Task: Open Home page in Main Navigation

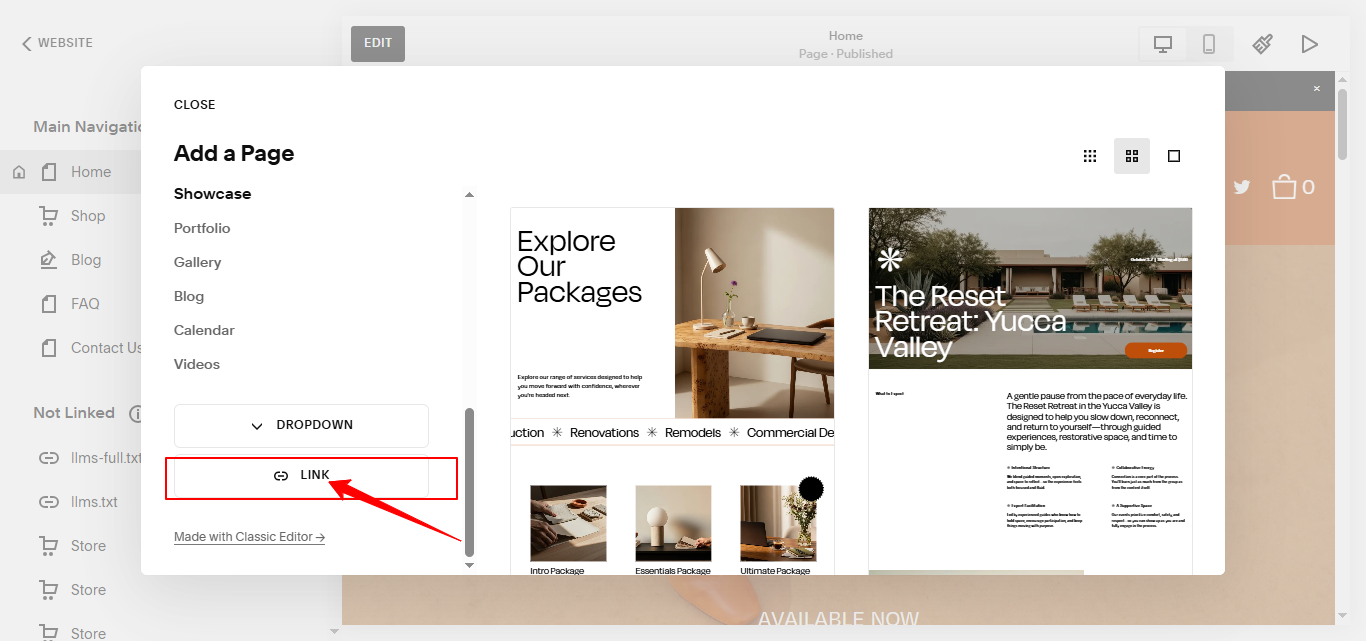Action: pyautogui.click(x=91, y=172)
